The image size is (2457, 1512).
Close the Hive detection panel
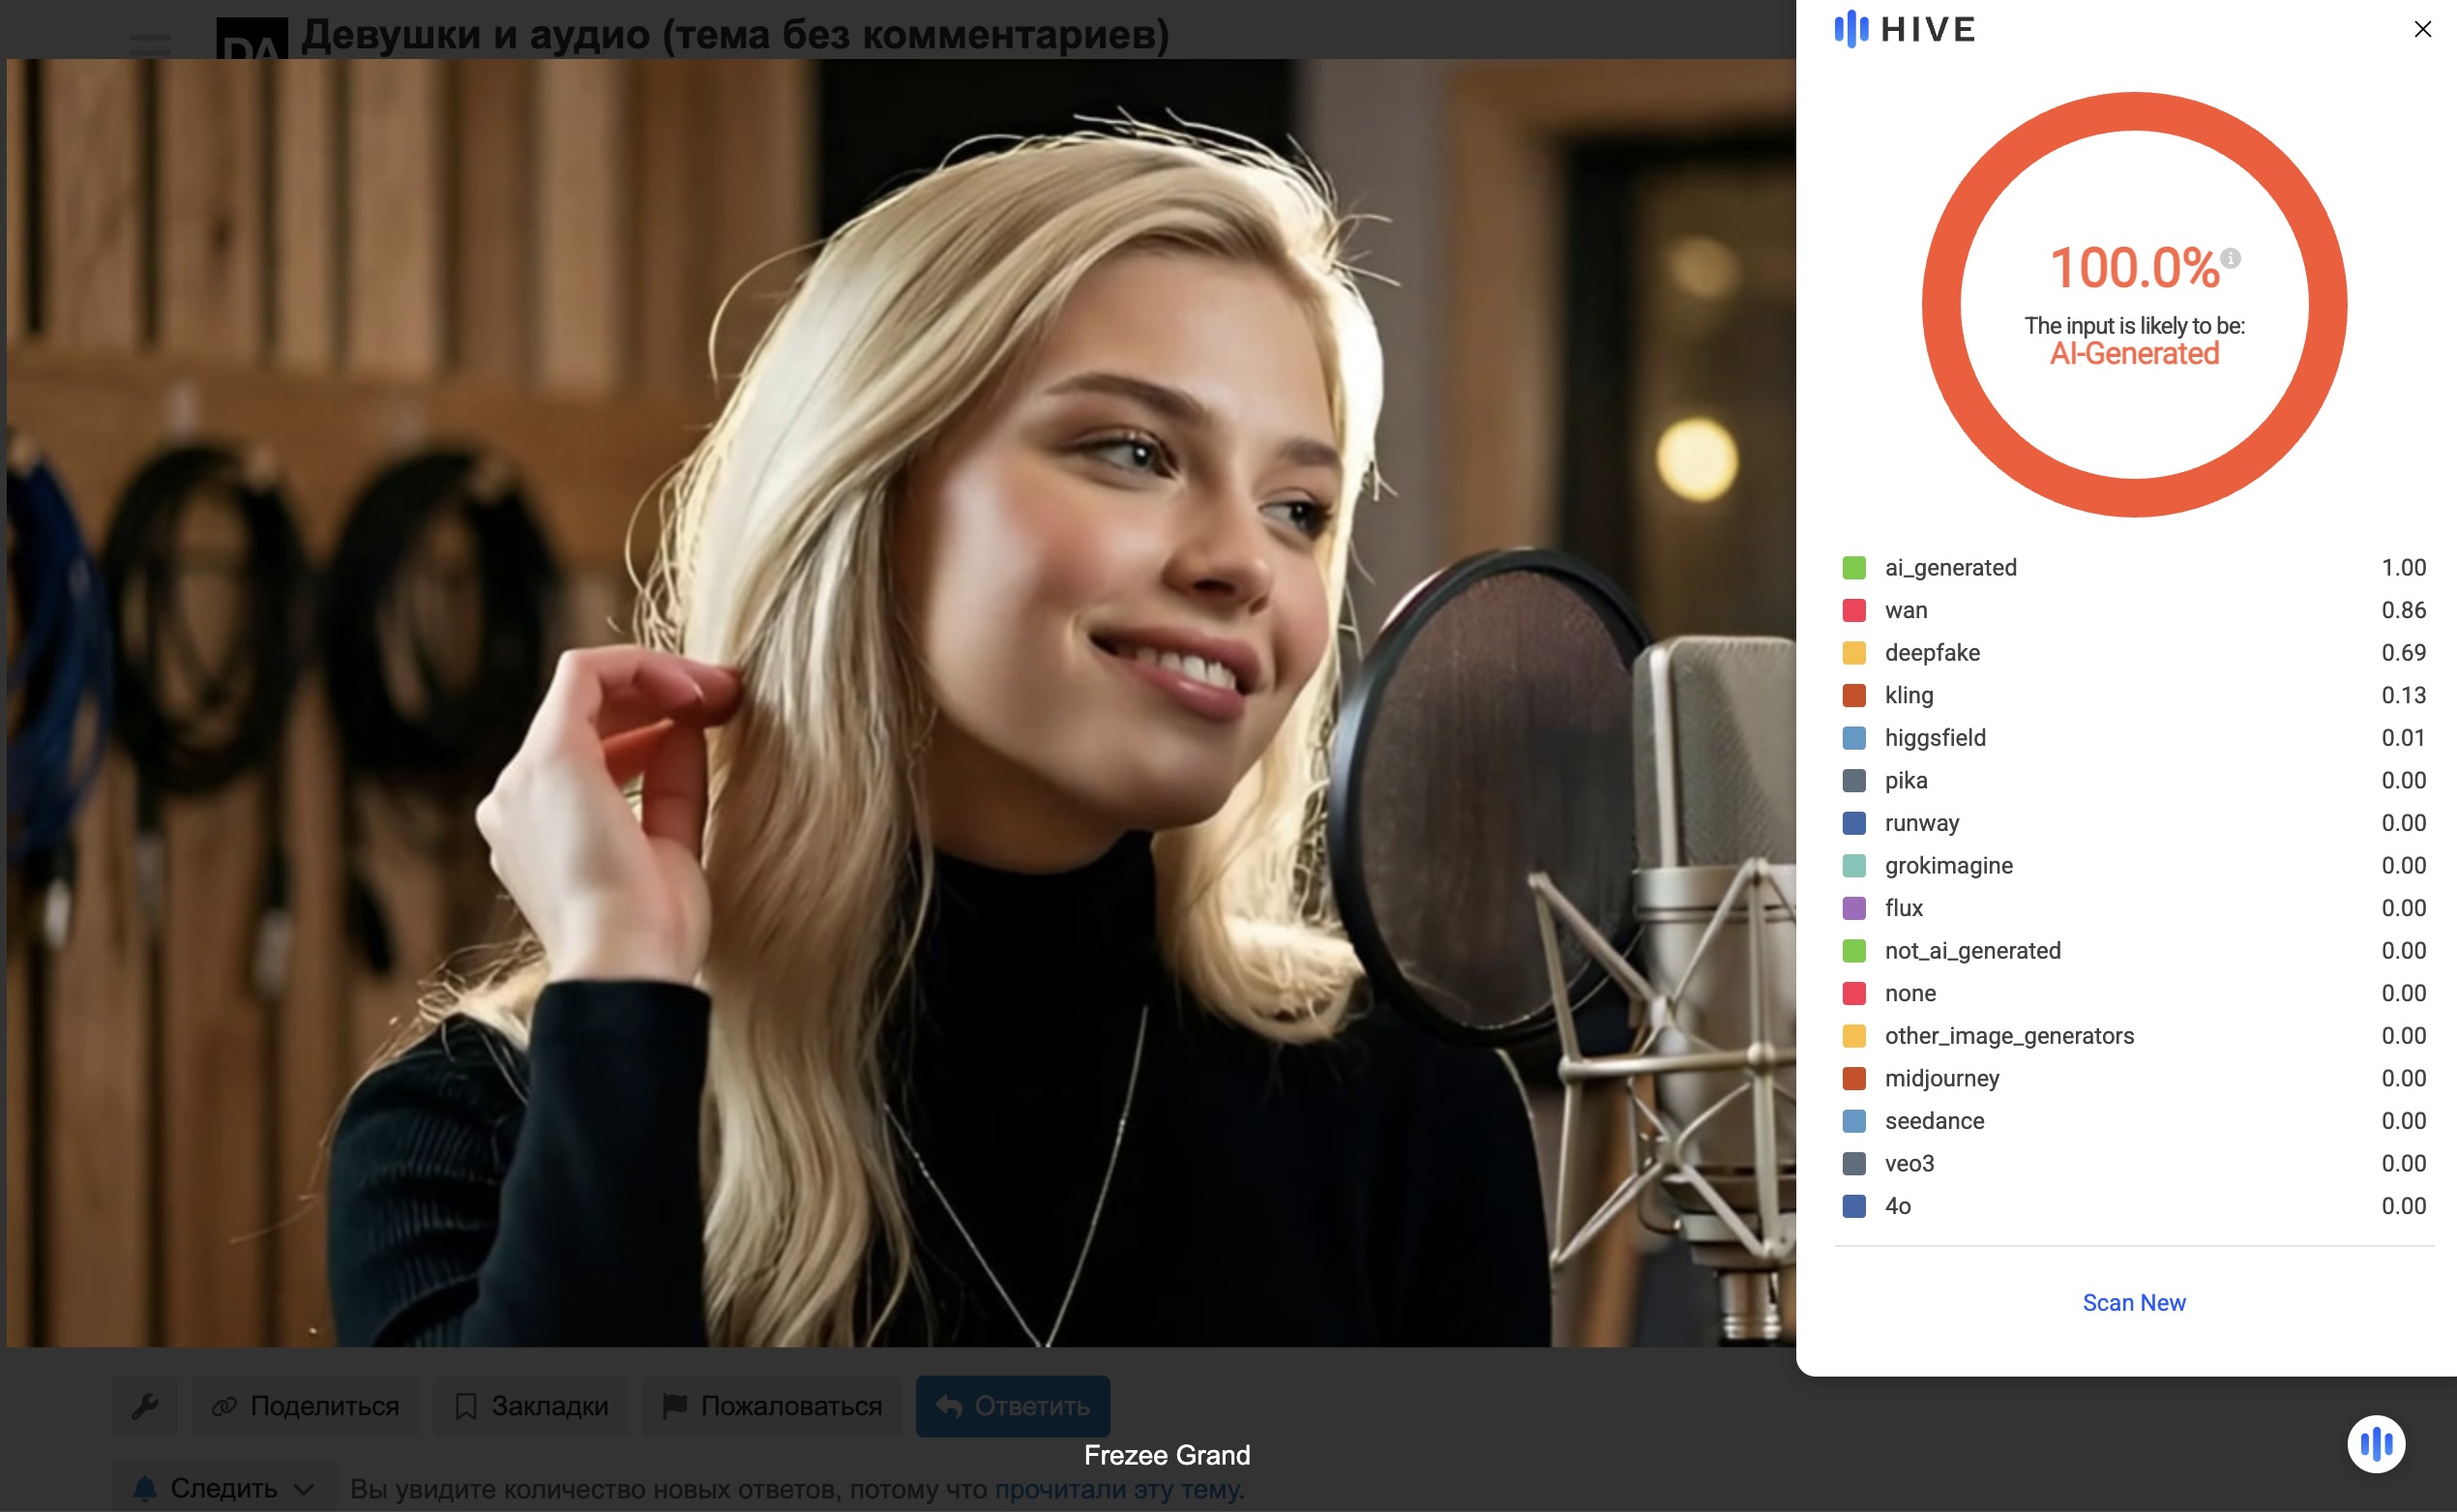pos(2422,29)
